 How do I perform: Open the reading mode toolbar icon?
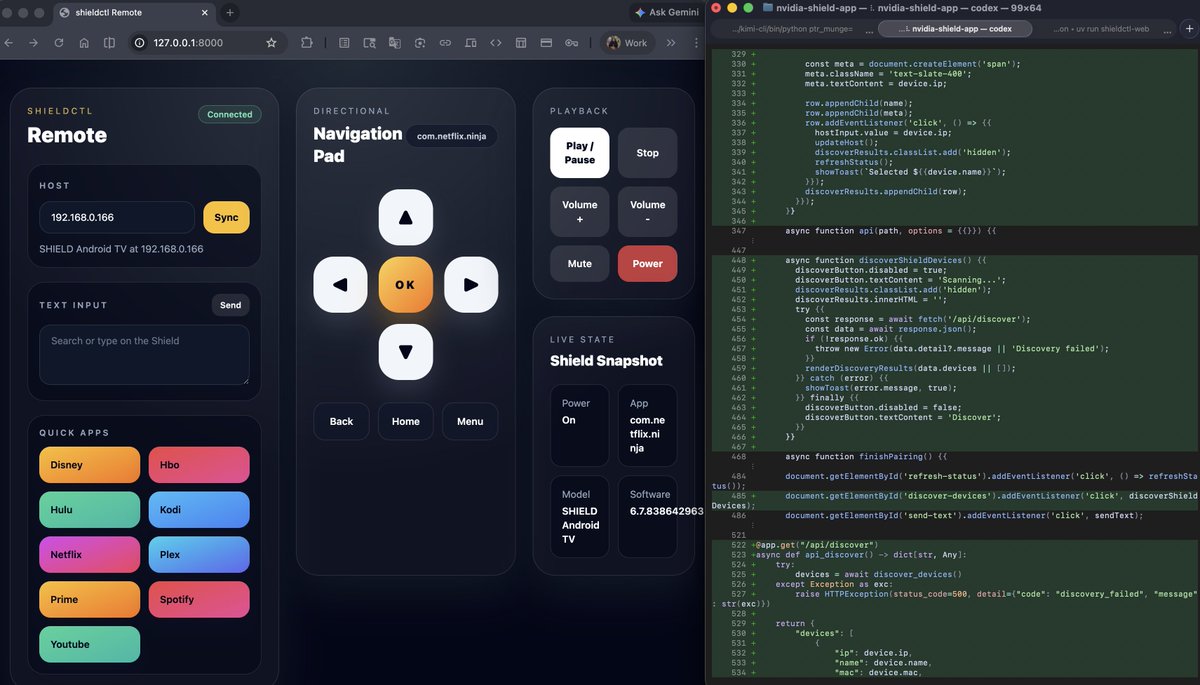(344, 43)
